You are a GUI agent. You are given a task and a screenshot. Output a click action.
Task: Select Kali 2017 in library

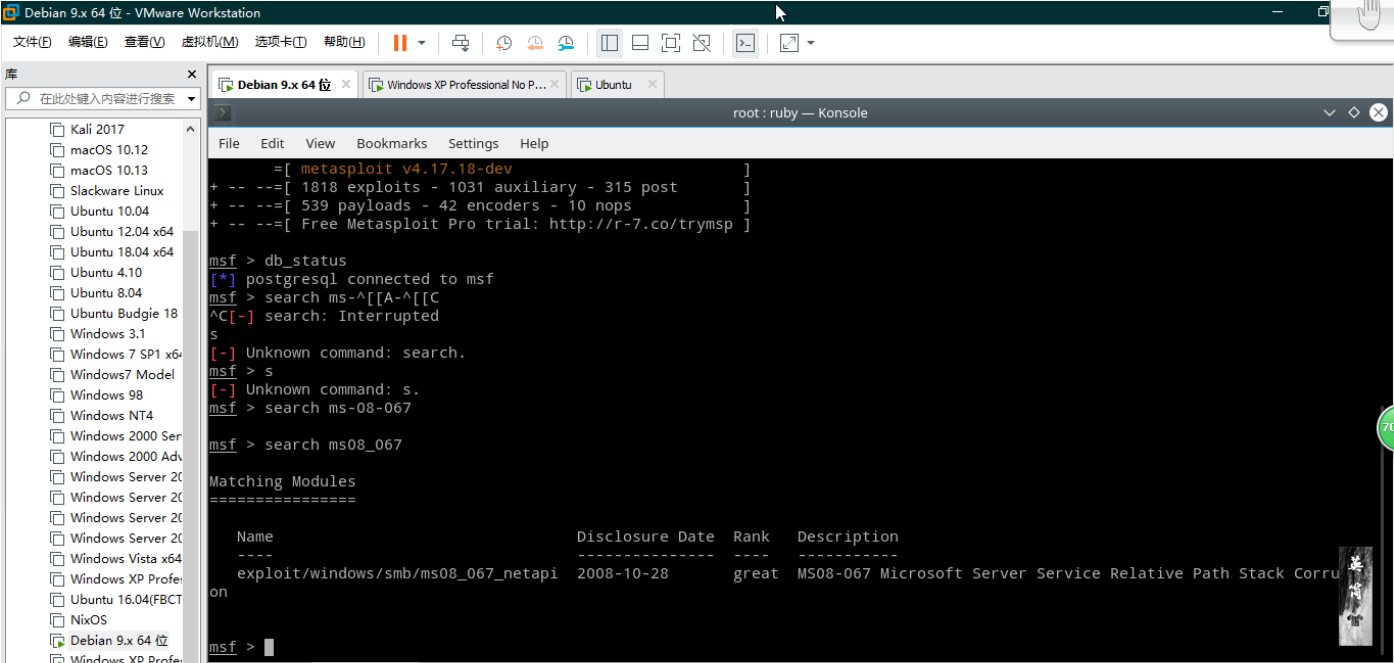coord(97,129)
